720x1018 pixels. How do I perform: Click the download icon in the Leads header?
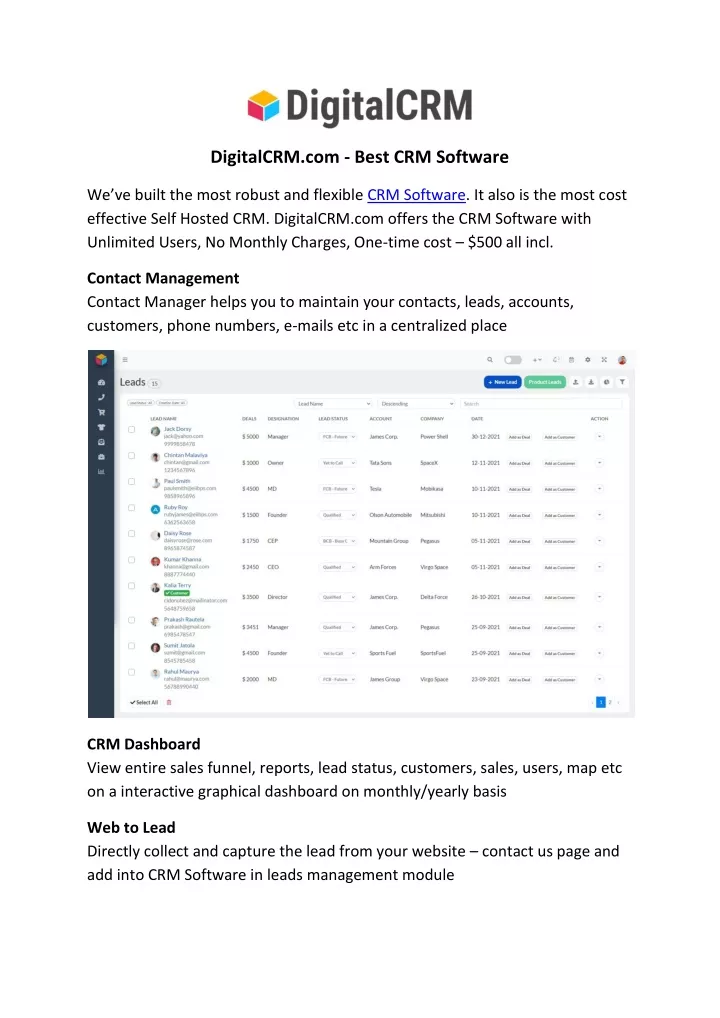pos(591,382)
